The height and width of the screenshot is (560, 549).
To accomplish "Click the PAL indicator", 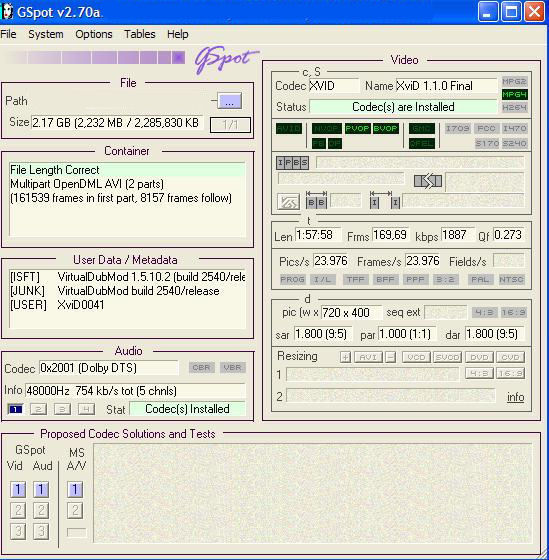I will coord(480,279).
